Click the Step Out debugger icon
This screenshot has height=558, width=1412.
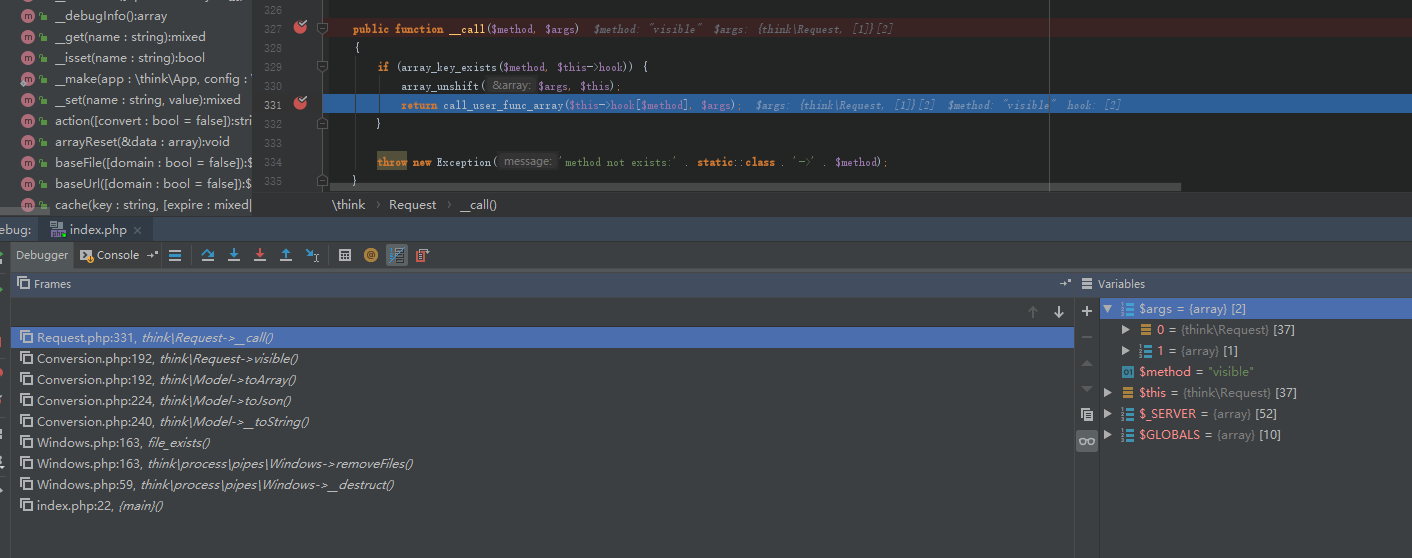pyautogui.click(x=286, y=255)
